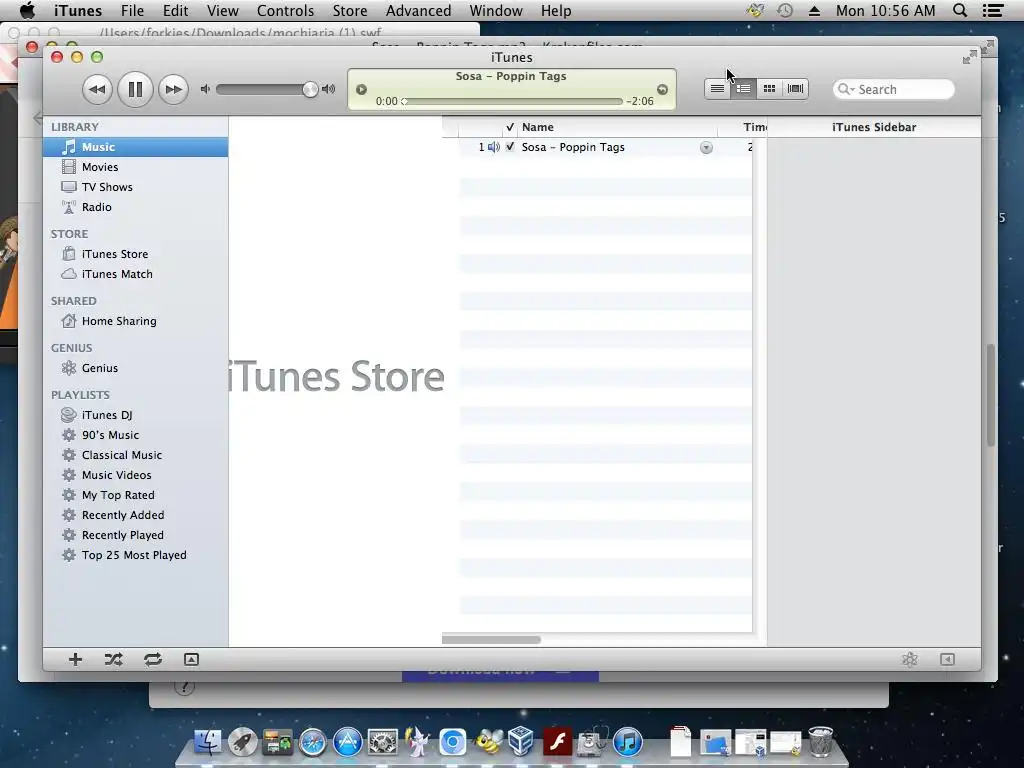Toggle shuffle mode
The width and height of the screenshot is (1024, 768).
point(114,660)
